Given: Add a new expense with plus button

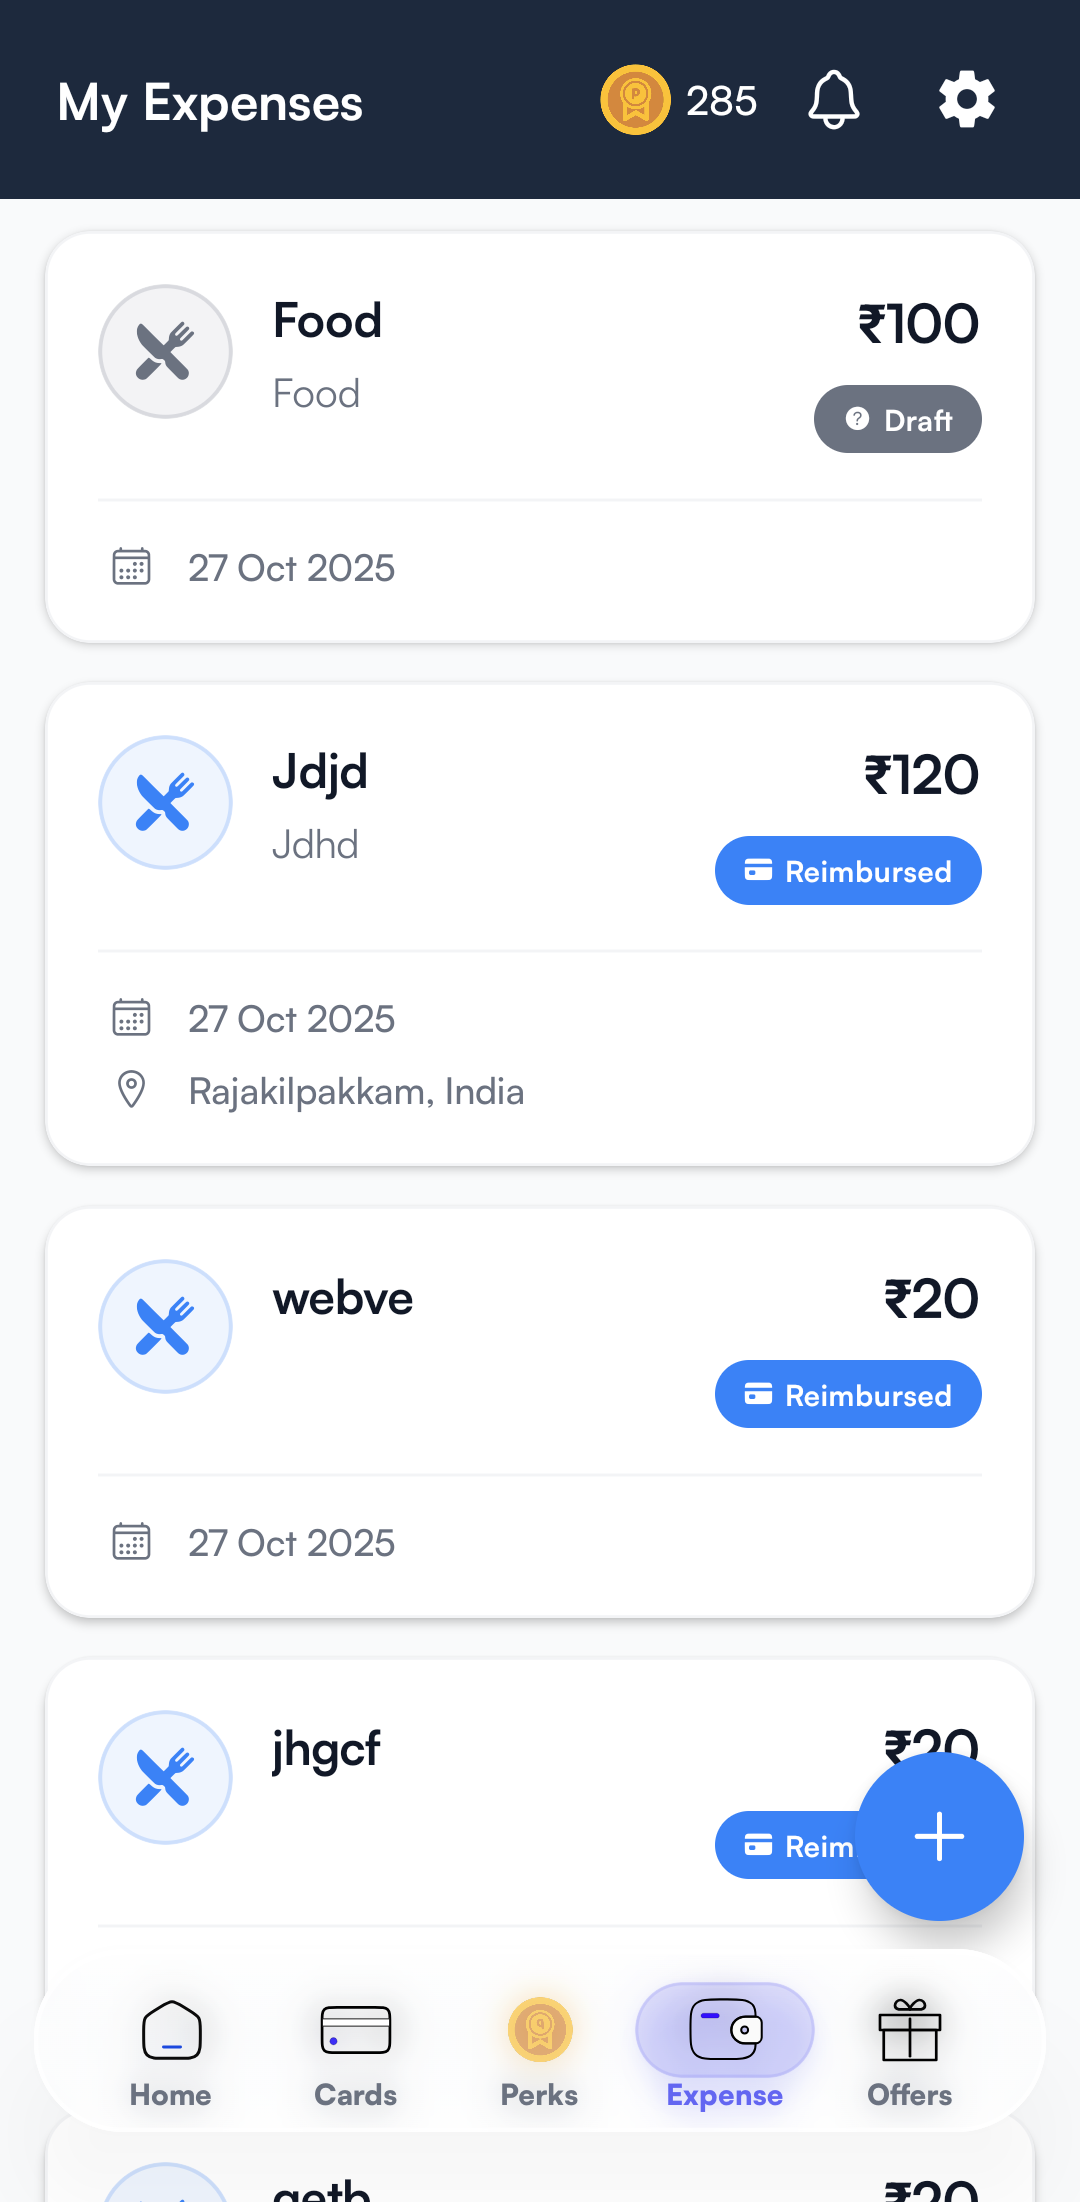Looking at the screenshot, I should click(x=939, y=1837).
